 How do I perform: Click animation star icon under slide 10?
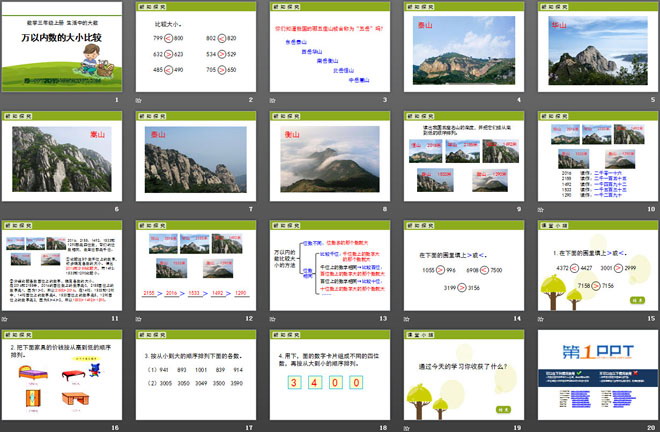click(540, 209)
